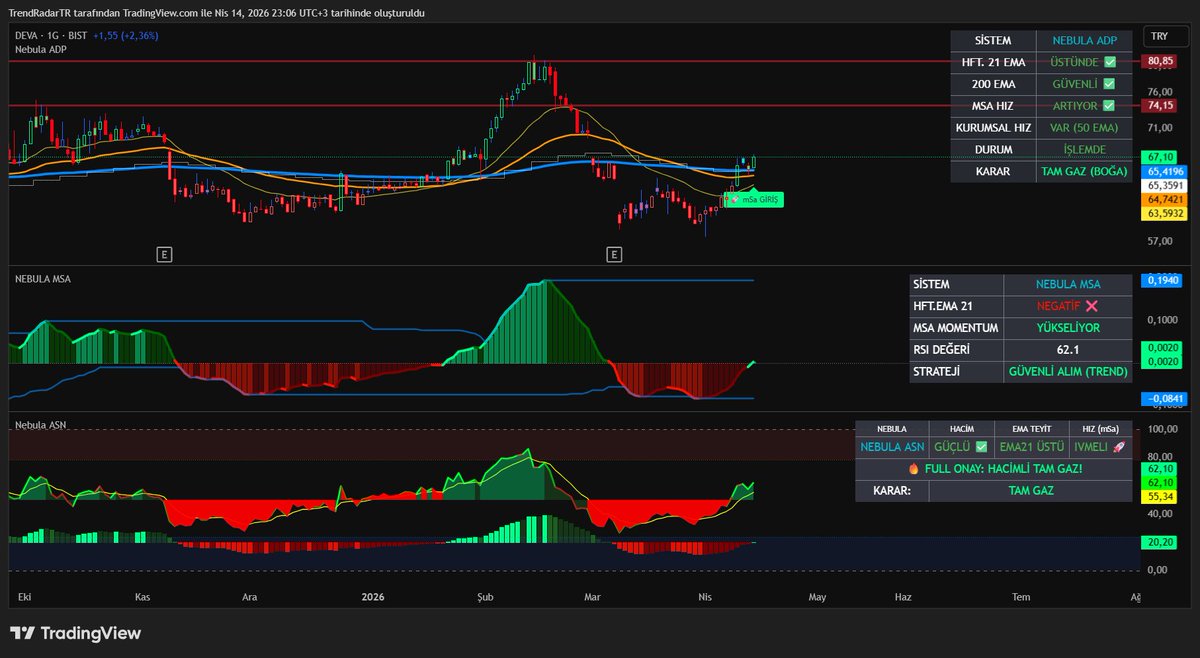Click the 63,5932 yellow price label
The height and width of the screenshot is (658, 1200).
click(1164, 213)
